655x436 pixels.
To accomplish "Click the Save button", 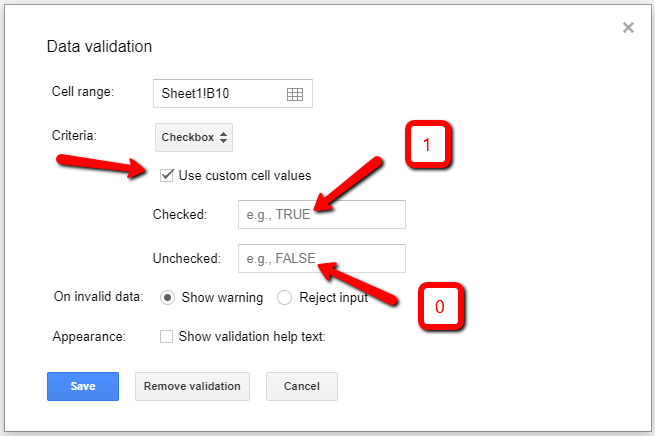I will [x=83, y=386].
